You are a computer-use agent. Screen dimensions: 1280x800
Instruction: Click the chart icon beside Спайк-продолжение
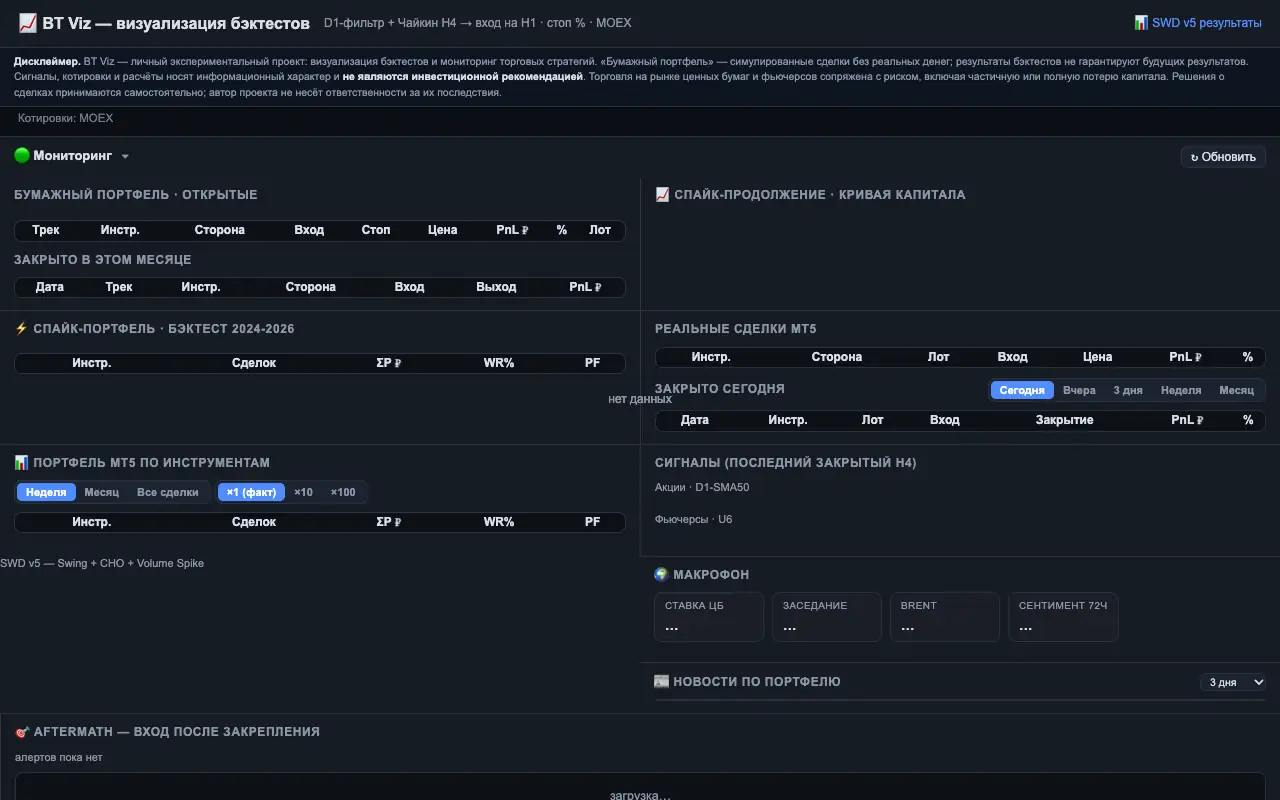point(662,194)
